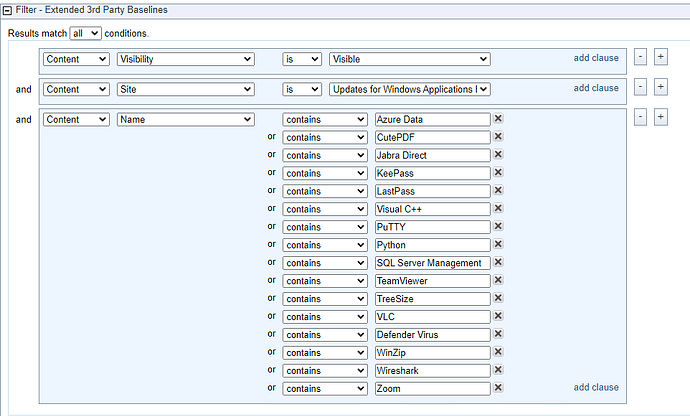Remove the Zoom clause
This screenshot has width=690, height=416.
(x=498, y=388)
